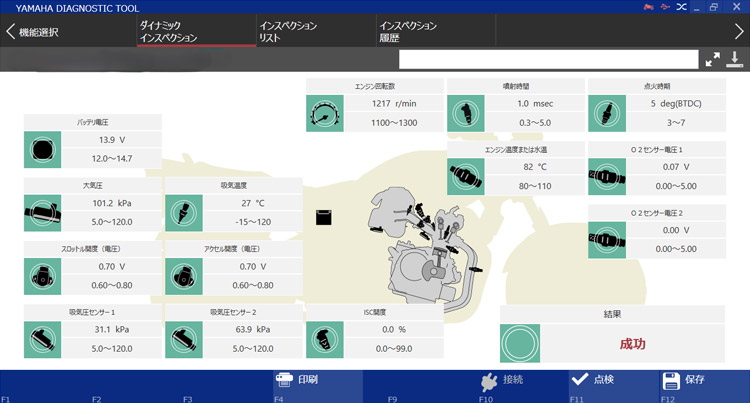This screenshot has height=403, width=750.
Task: Toggle fullscreen with the expand arrows icon
Action: click(x=712, y=59)
